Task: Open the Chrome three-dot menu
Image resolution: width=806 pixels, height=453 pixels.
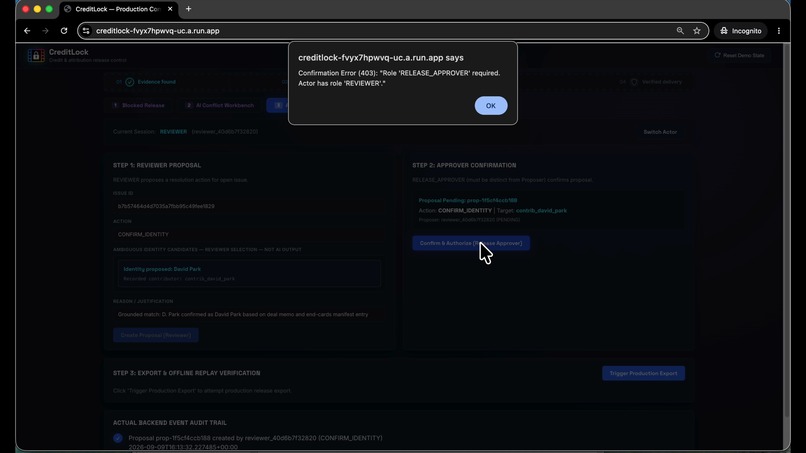Action: (779, 31)
